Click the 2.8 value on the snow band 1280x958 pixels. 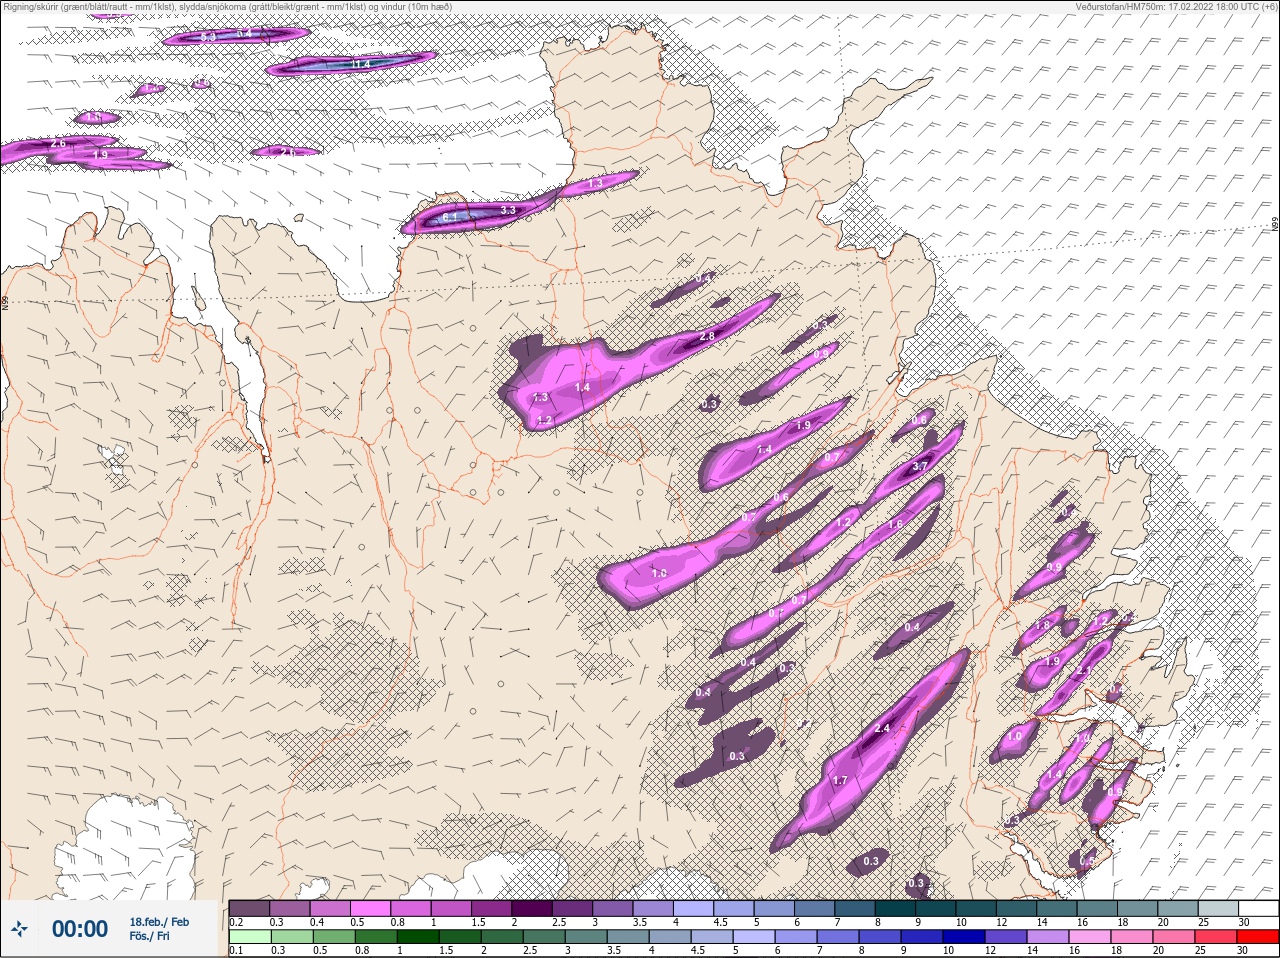click(x=707, y=337)
